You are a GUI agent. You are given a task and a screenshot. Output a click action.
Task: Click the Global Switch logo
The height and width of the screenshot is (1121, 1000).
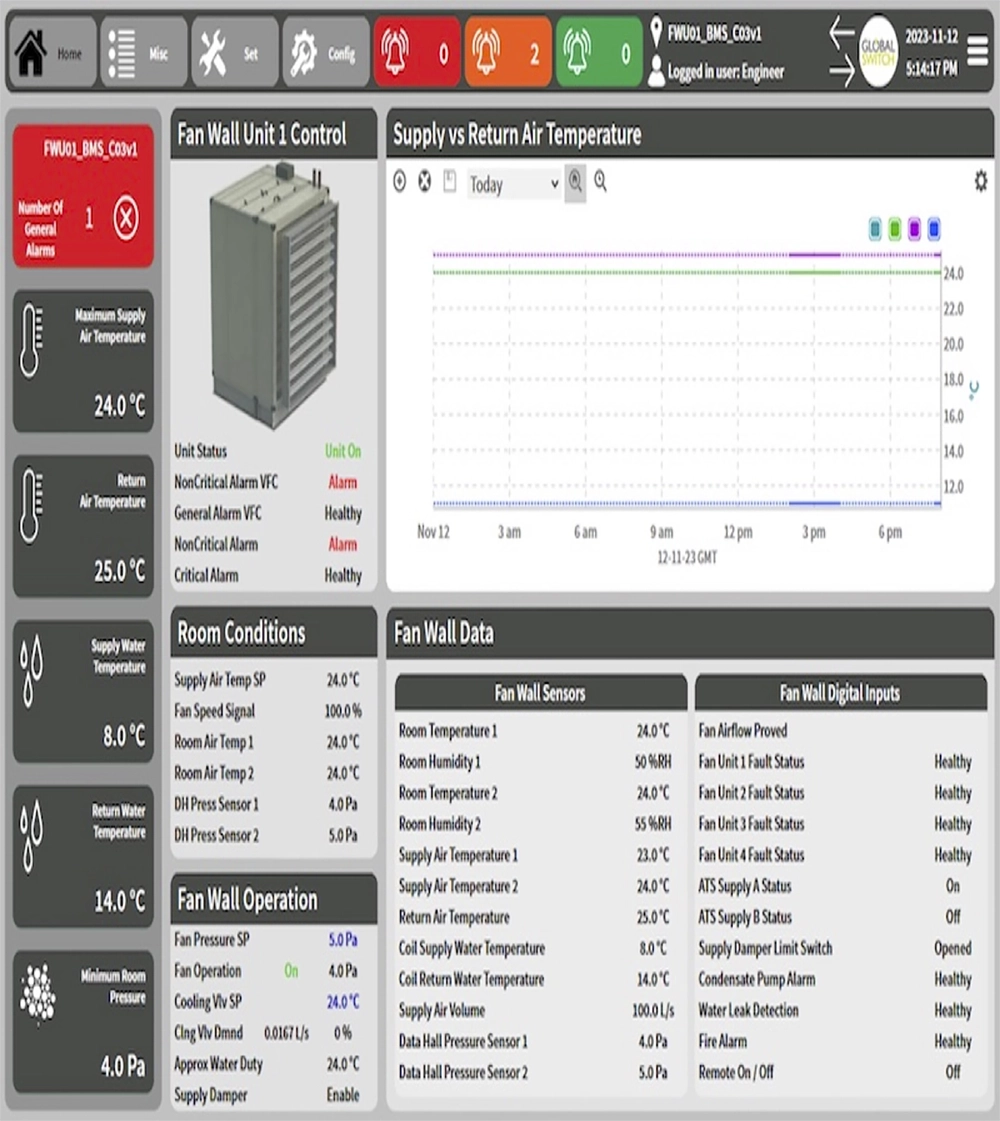pos(877,51)
